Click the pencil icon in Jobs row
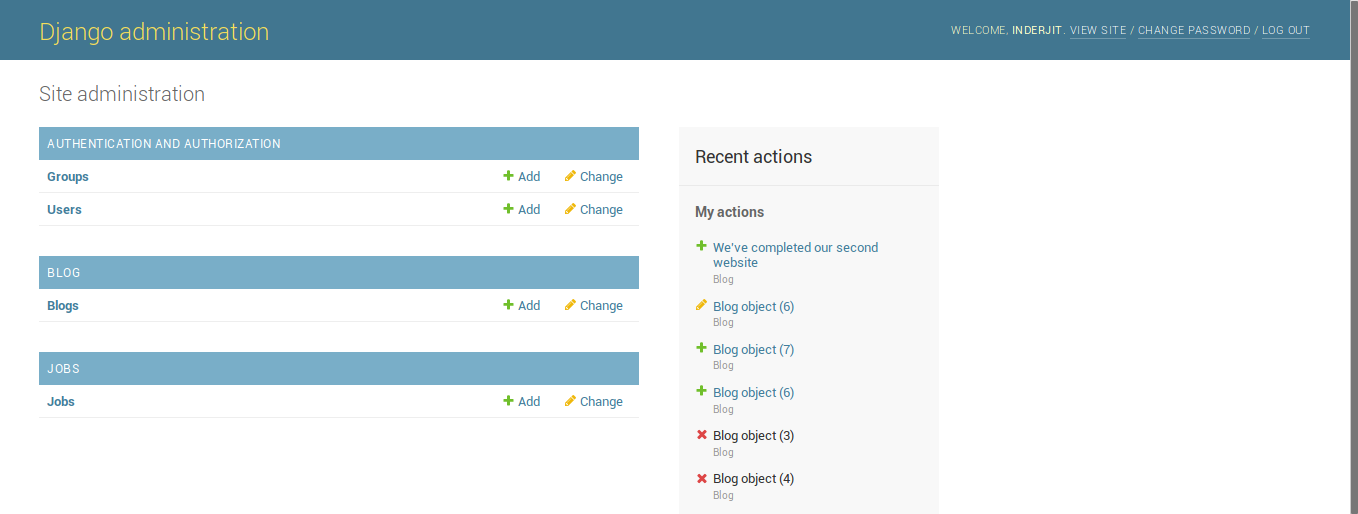 click(x=570, y=401)
